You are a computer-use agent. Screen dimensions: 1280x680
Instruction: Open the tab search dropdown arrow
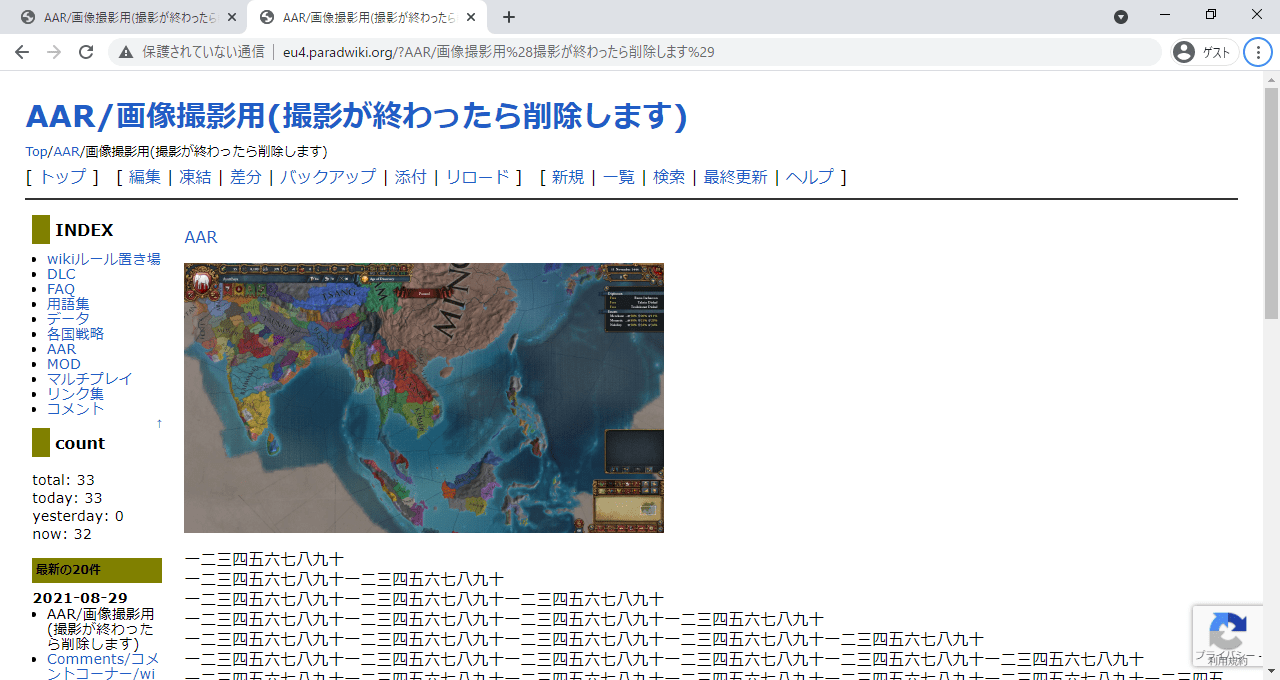[x=1121, y=17]
